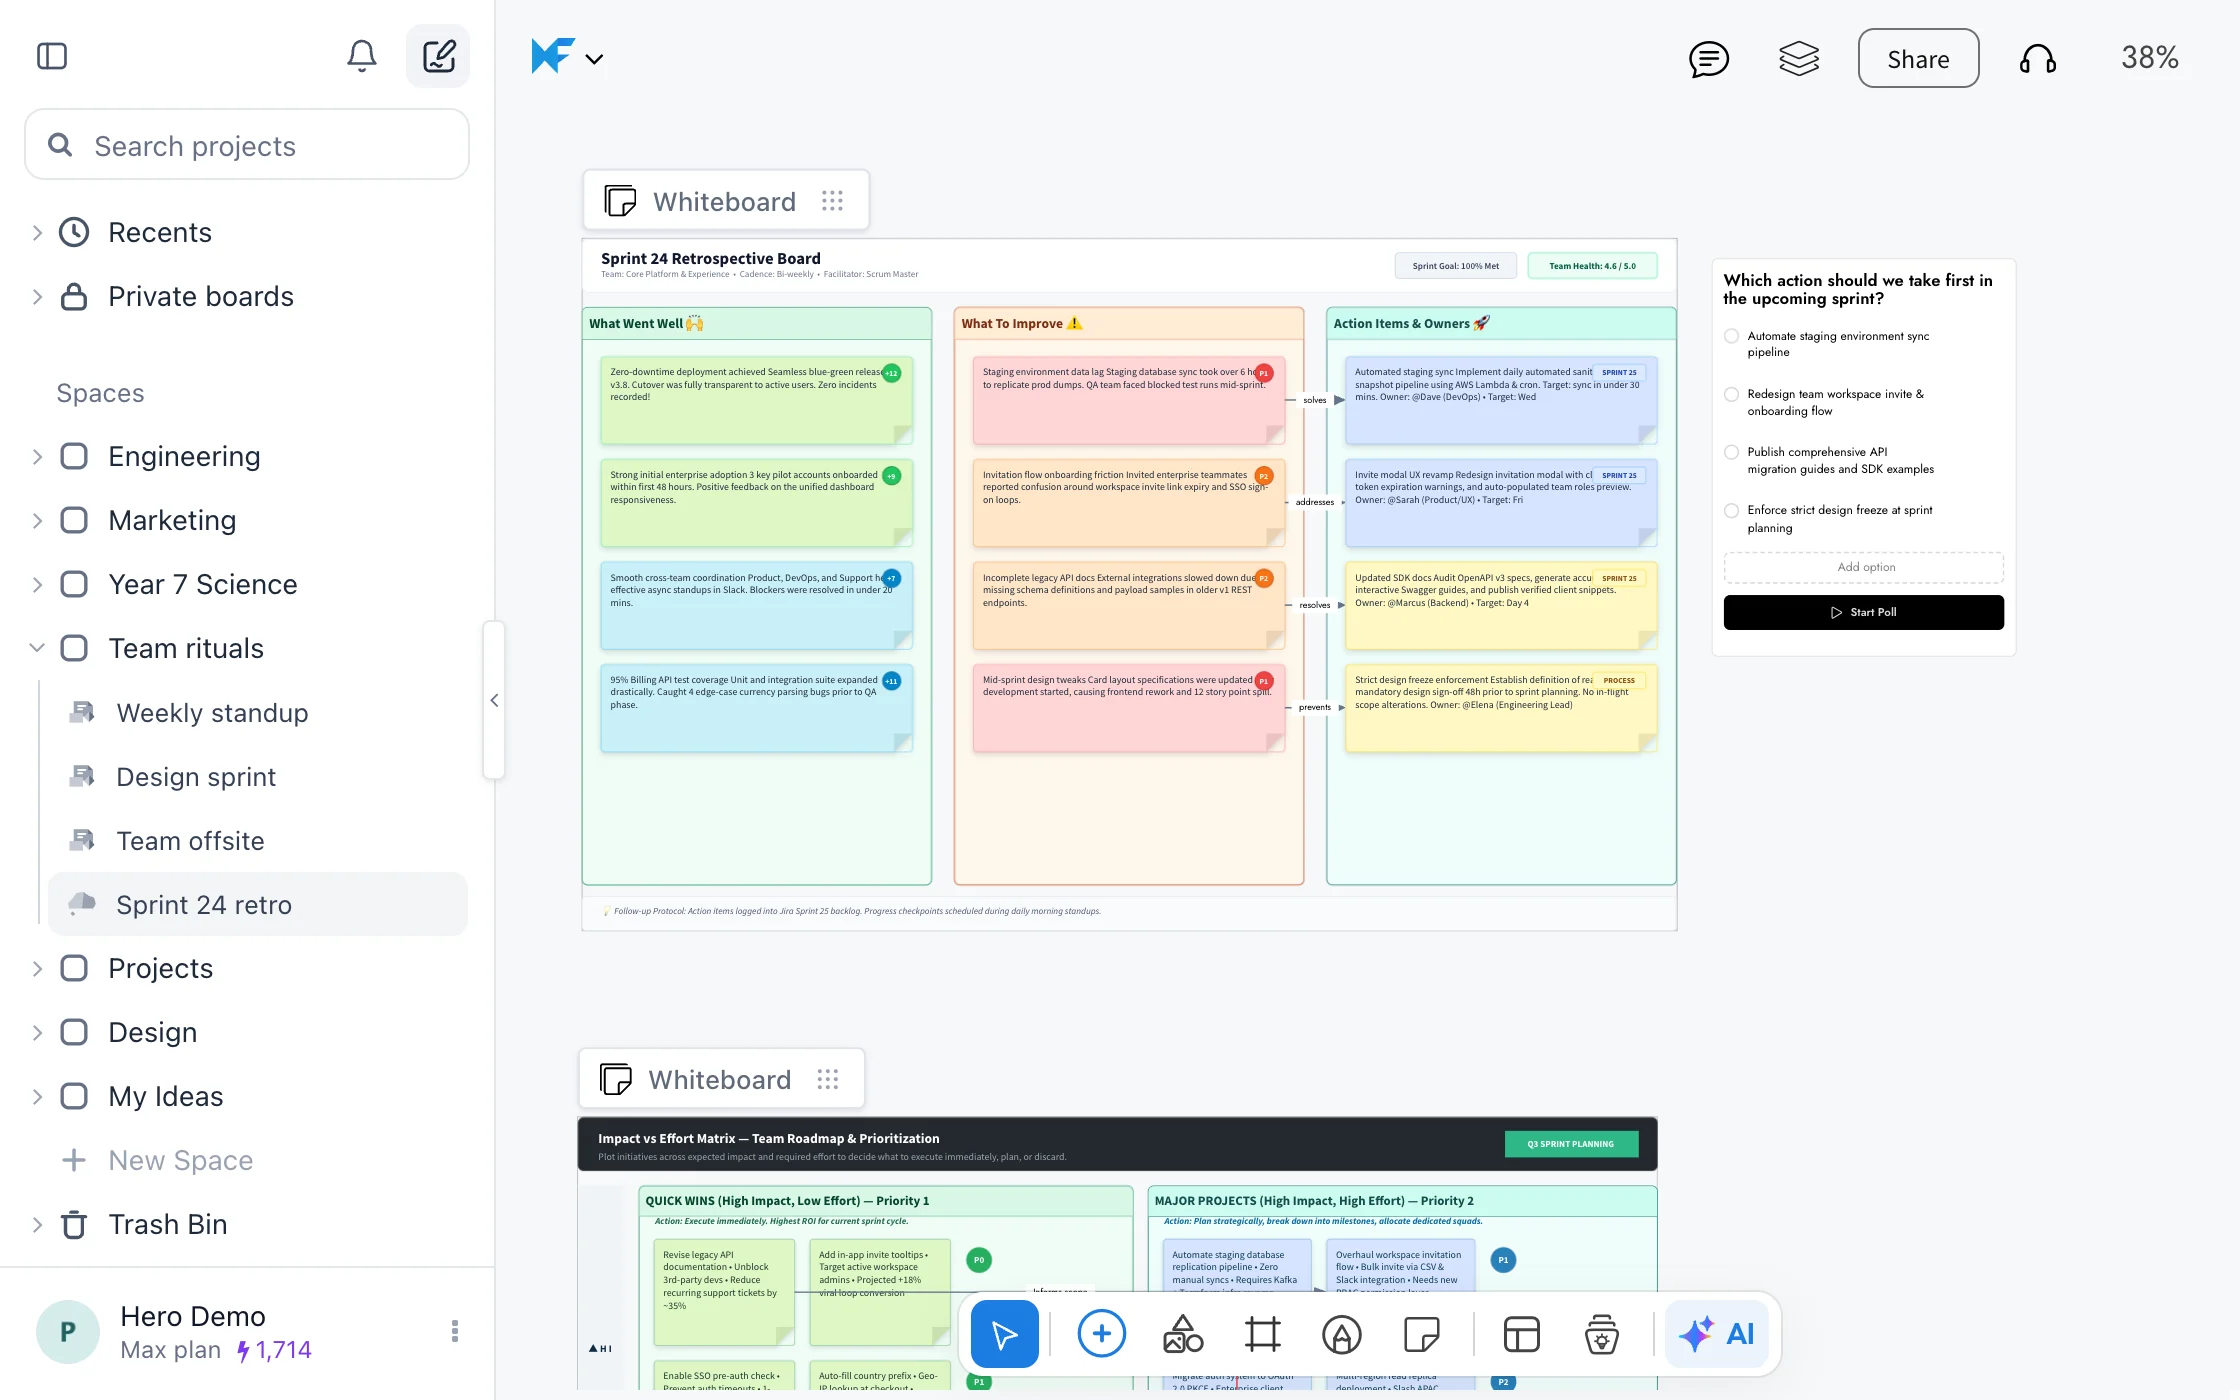Open user account options menu (three dots)
The width and height of the screenshot is (2240, 1400).
coord(455,1331)
